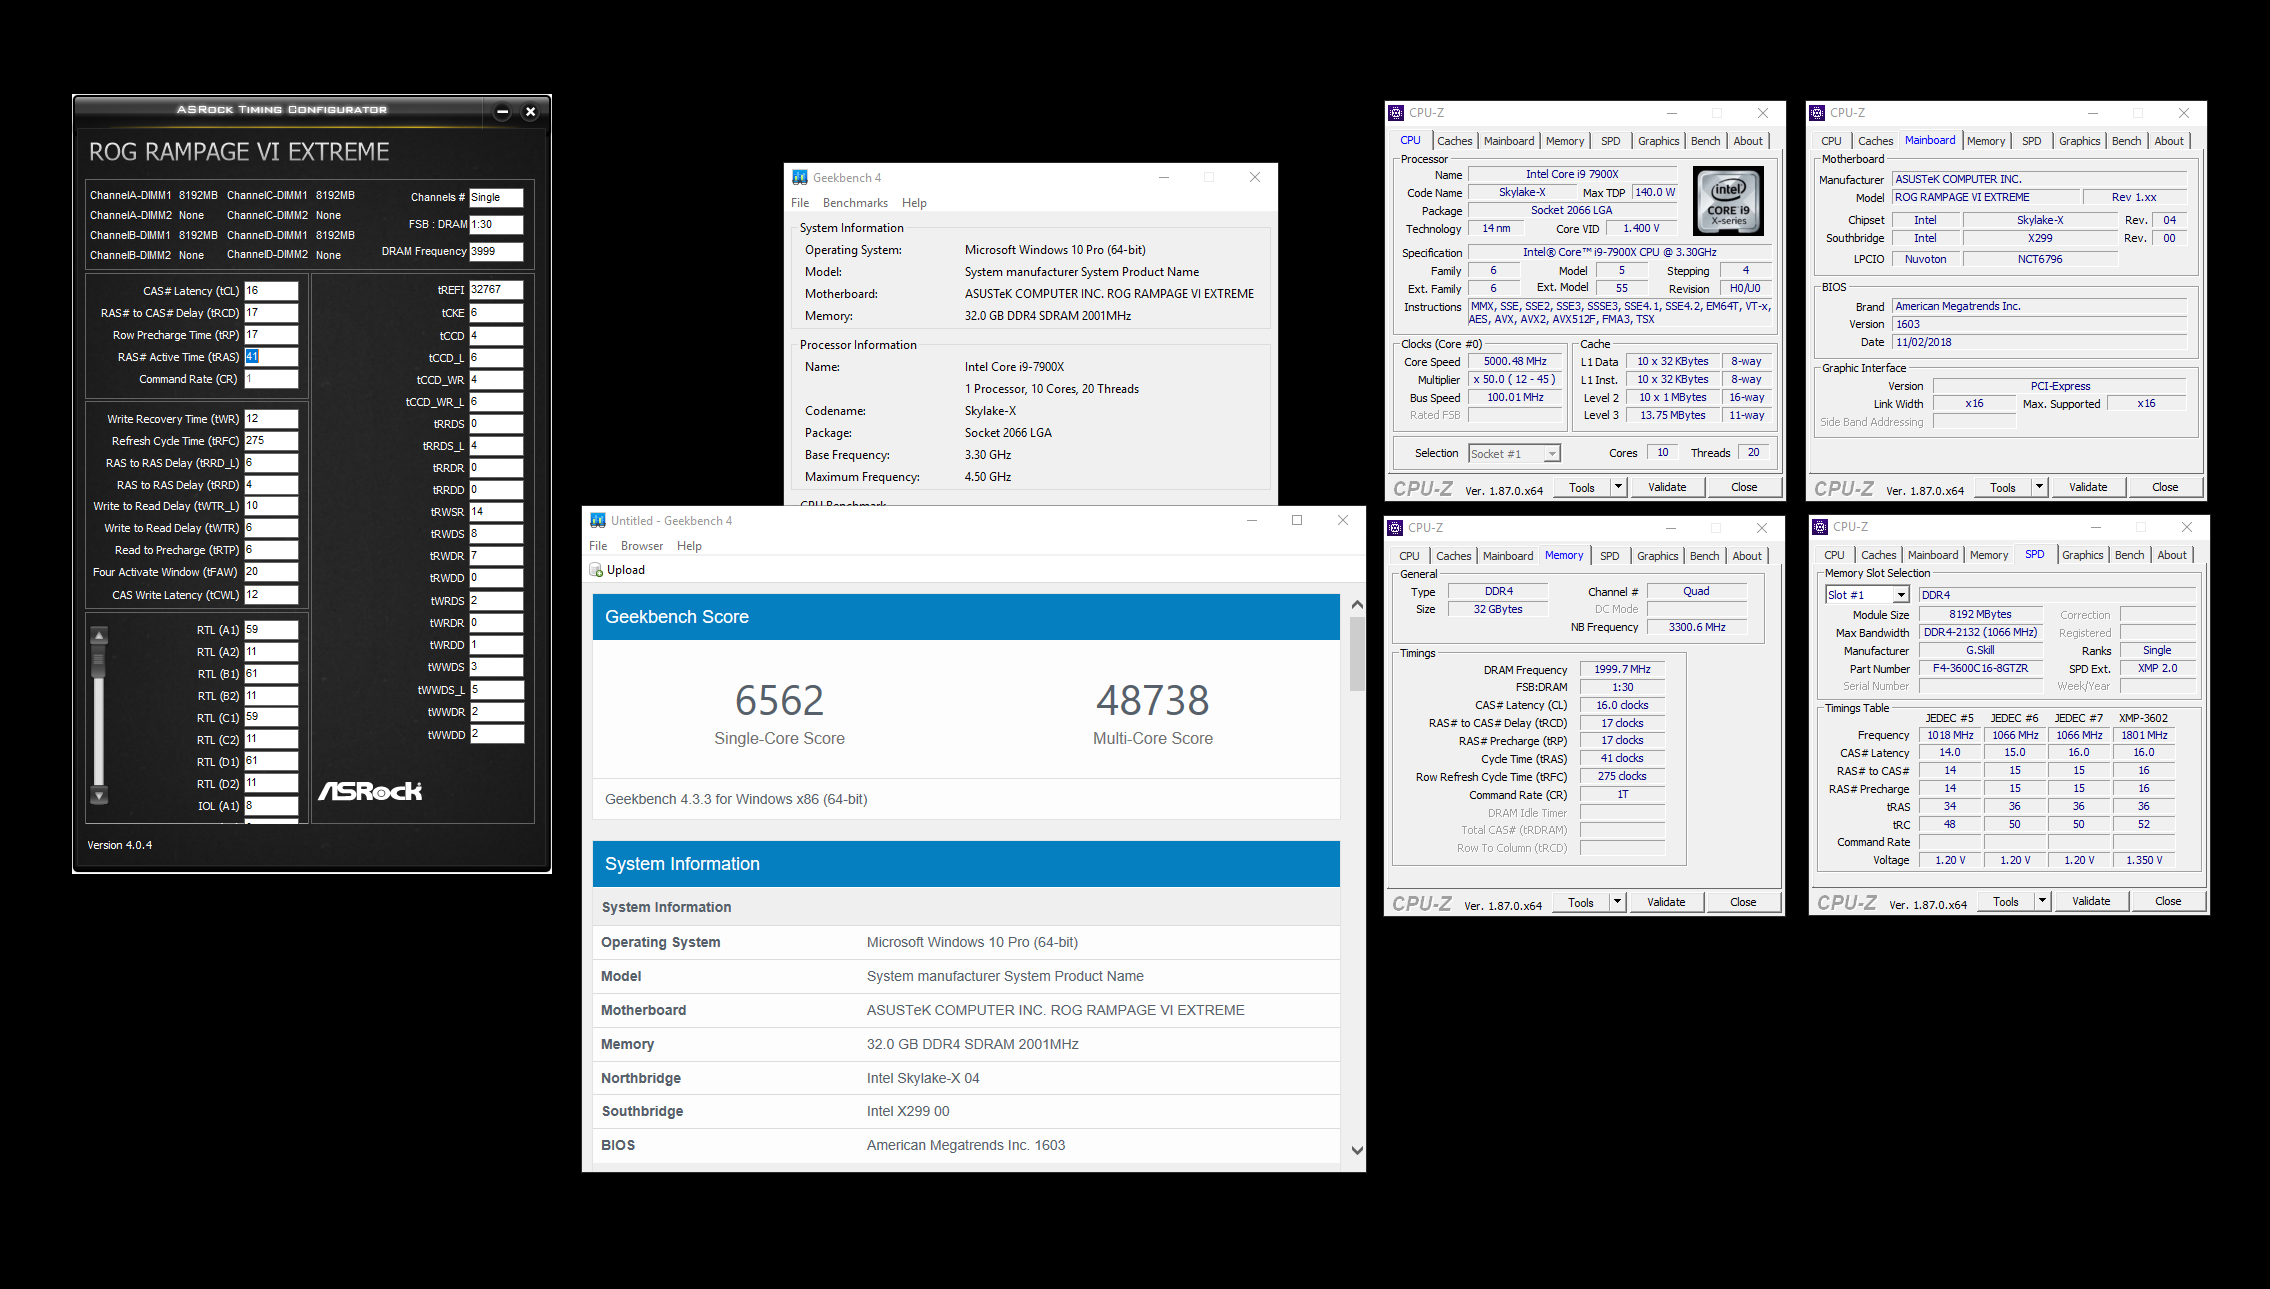The width and height of the screenshot is (2270, 1289).
Task: Click the tRWSR value field
Action: tap(496, 512)
